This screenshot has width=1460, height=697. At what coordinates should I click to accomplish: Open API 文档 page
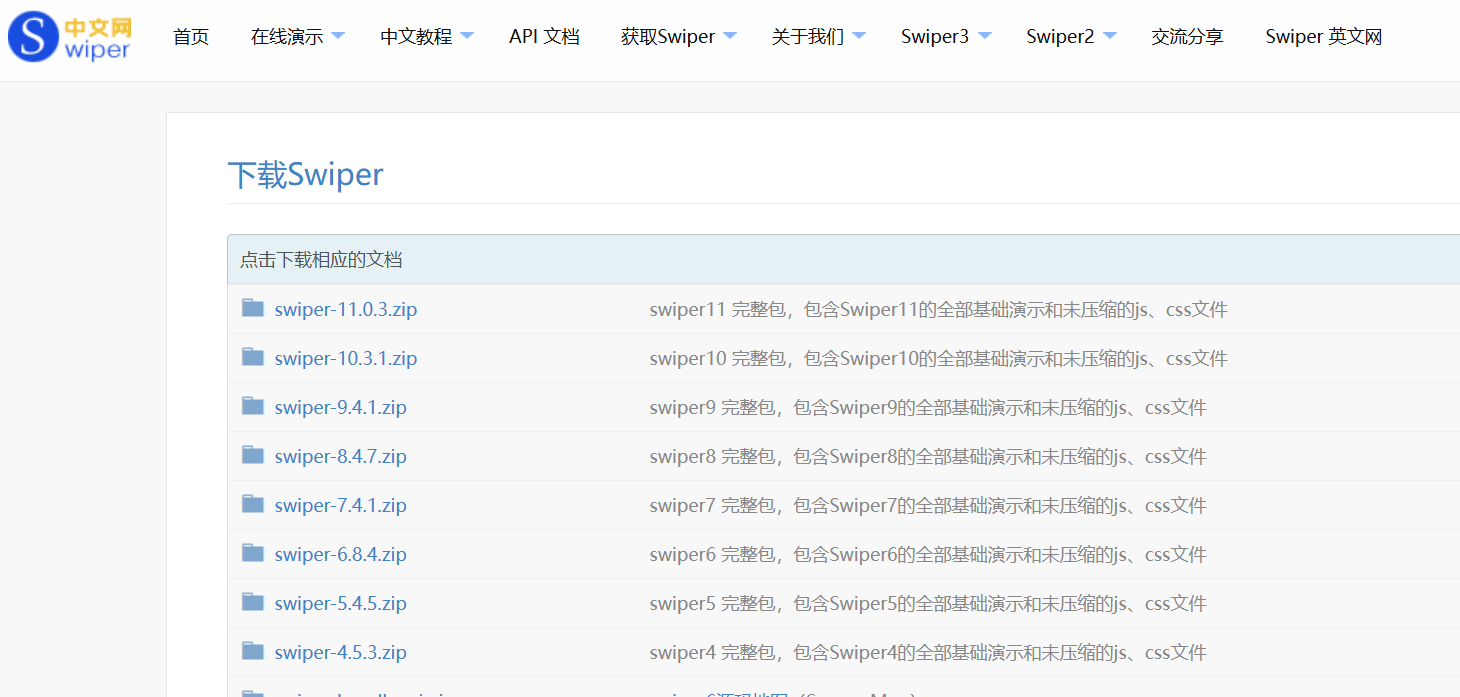click(544, 37)
